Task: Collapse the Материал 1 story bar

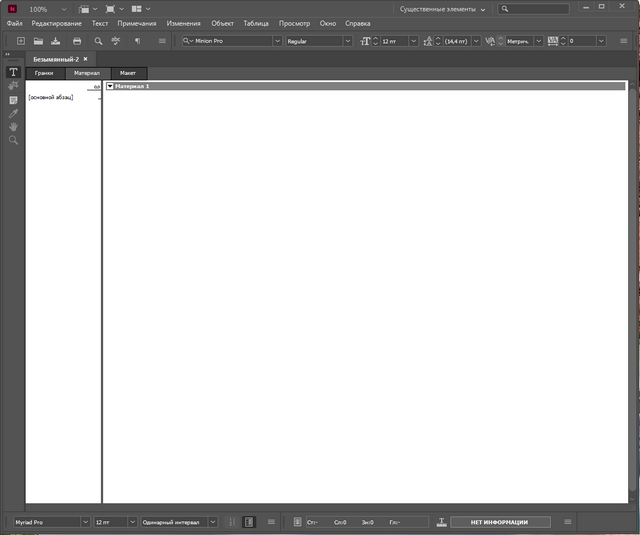Action: [x=110, y=87]
